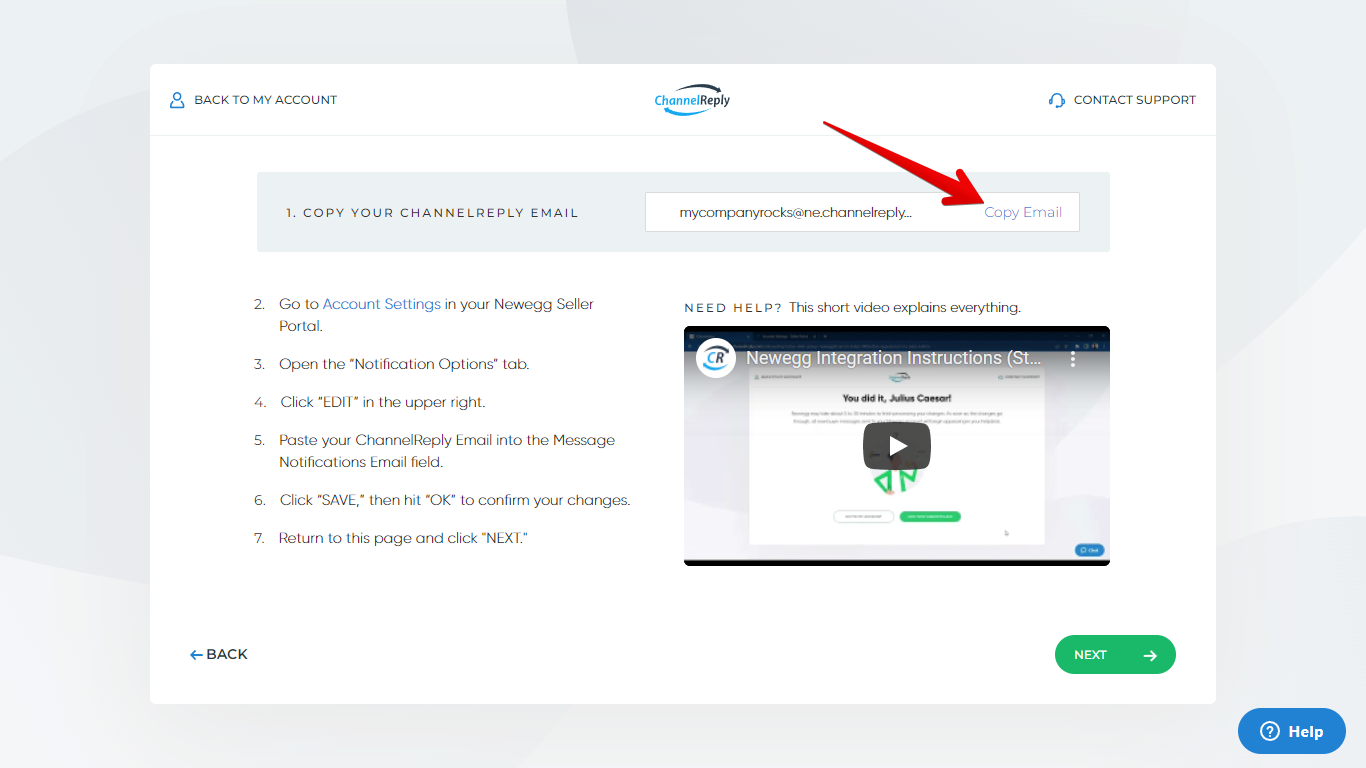Click the "NEED HELP?" label text

(733, 308)
